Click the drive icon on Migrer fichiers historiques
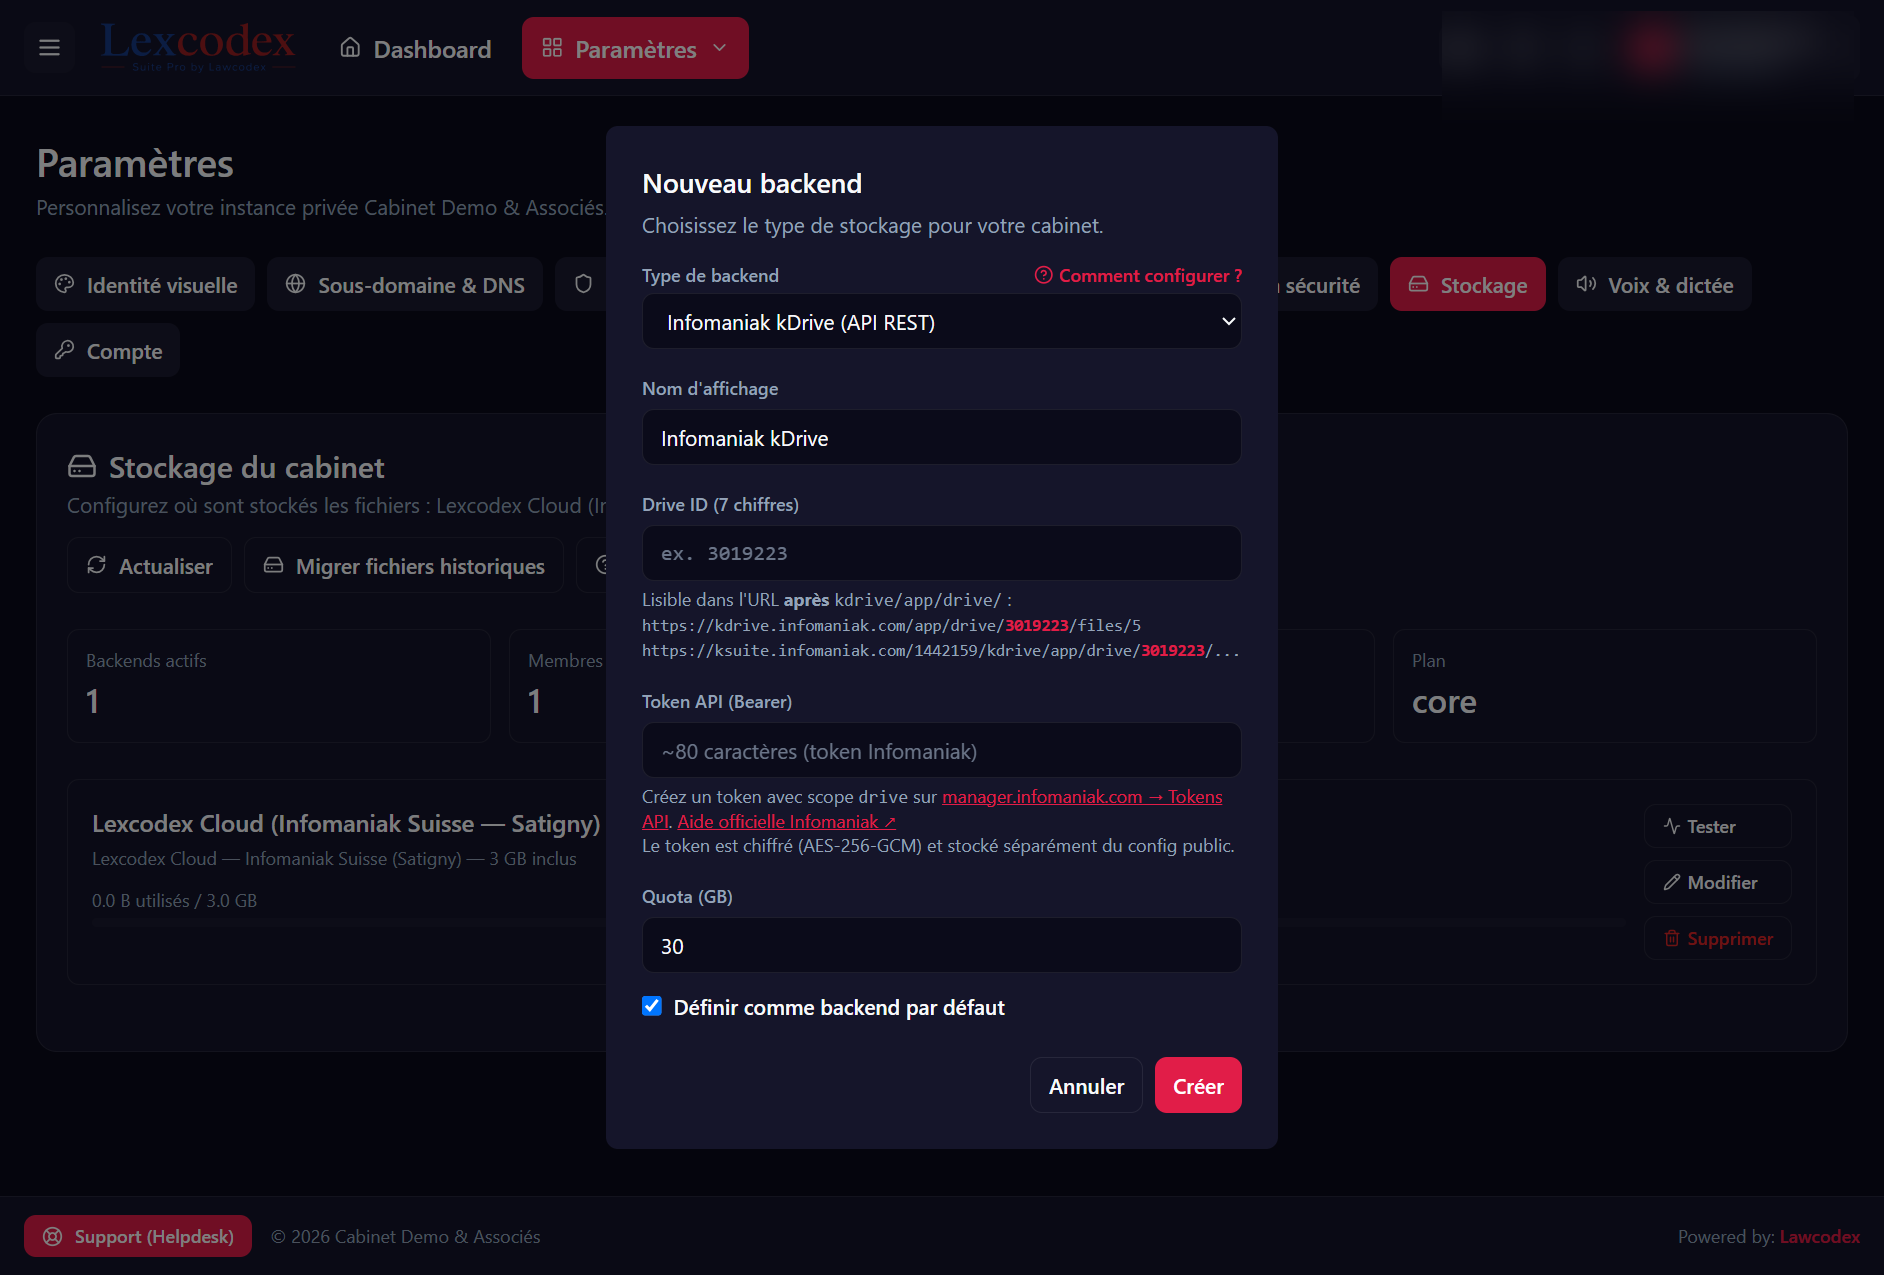 [x=273, y=566]
